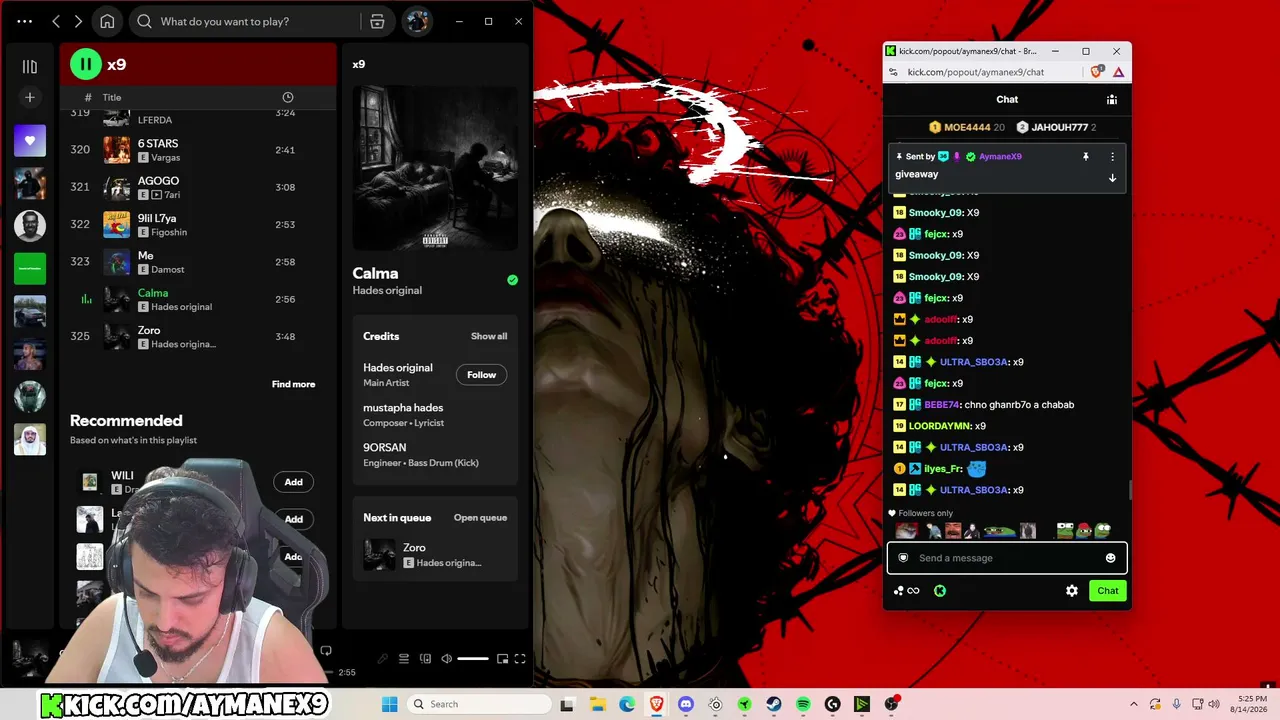This screenshot has height=720, width=1280.
Task: Open Kick chat settings gear
Action: 1072,591
